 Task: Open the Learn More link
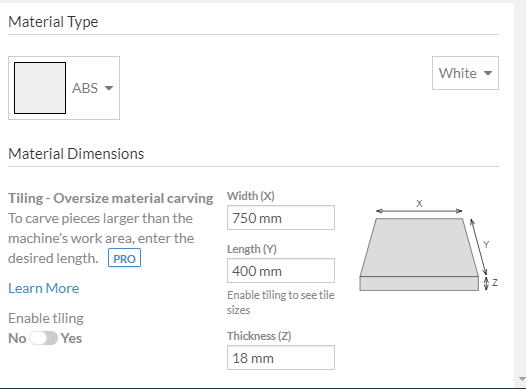point(44,288)
